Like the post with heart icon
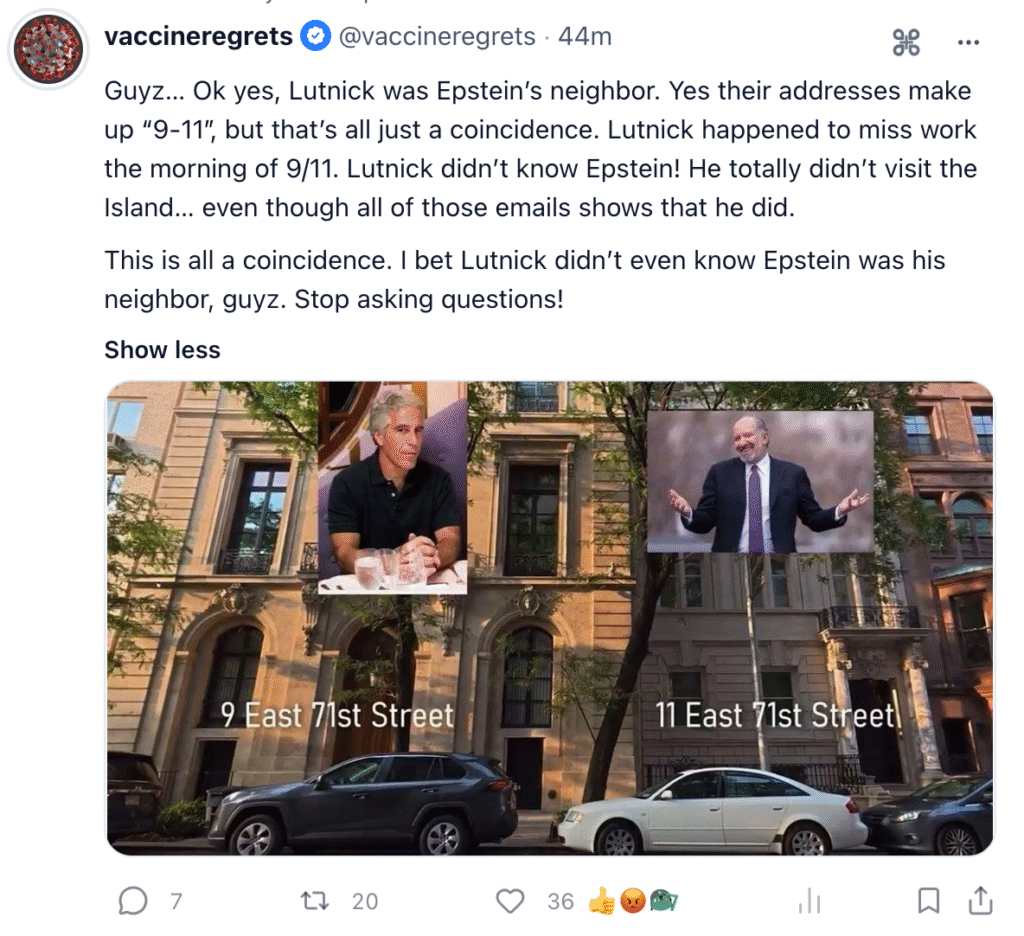 tap(510, 901)
